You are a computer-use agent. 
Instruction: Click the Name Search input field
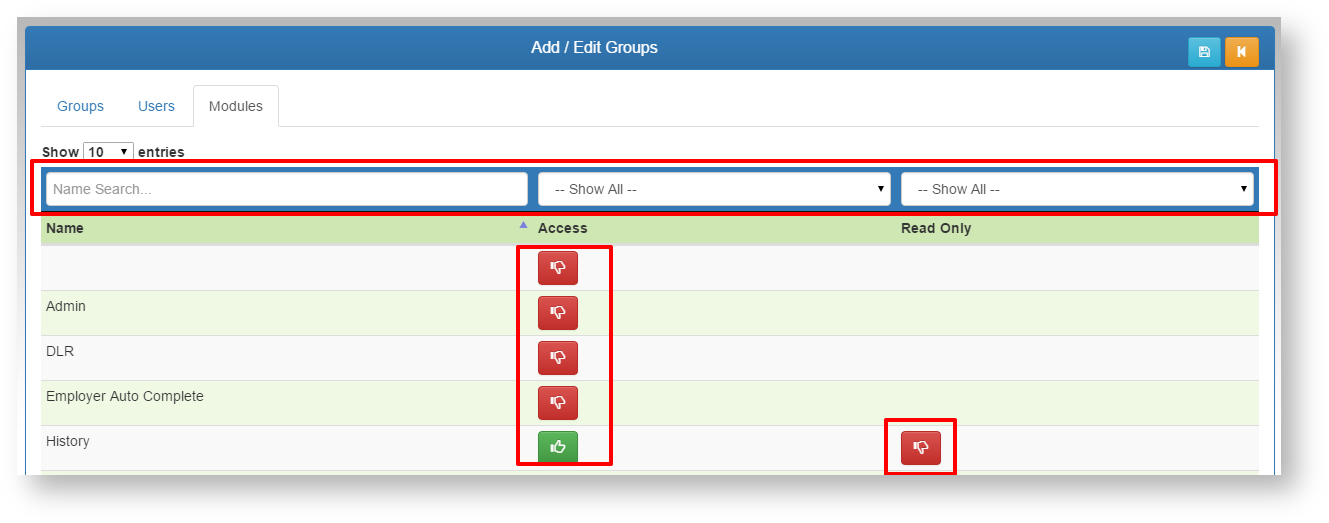[x=287, y=189]
